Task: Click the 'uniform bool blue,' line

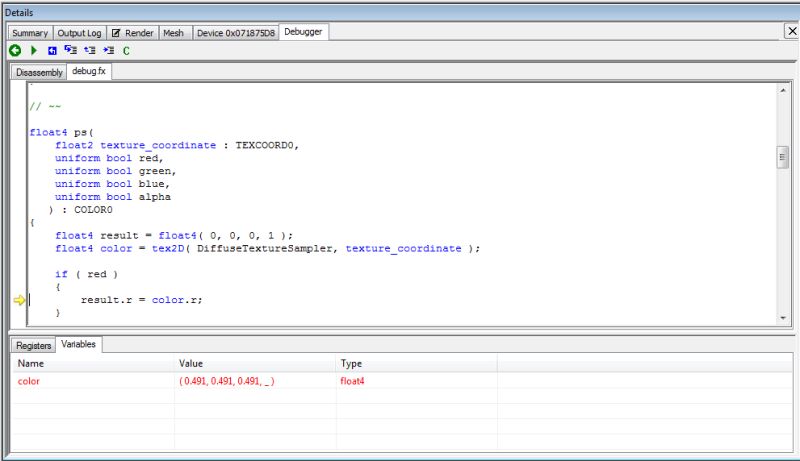Action: click(x=112, y=184)
